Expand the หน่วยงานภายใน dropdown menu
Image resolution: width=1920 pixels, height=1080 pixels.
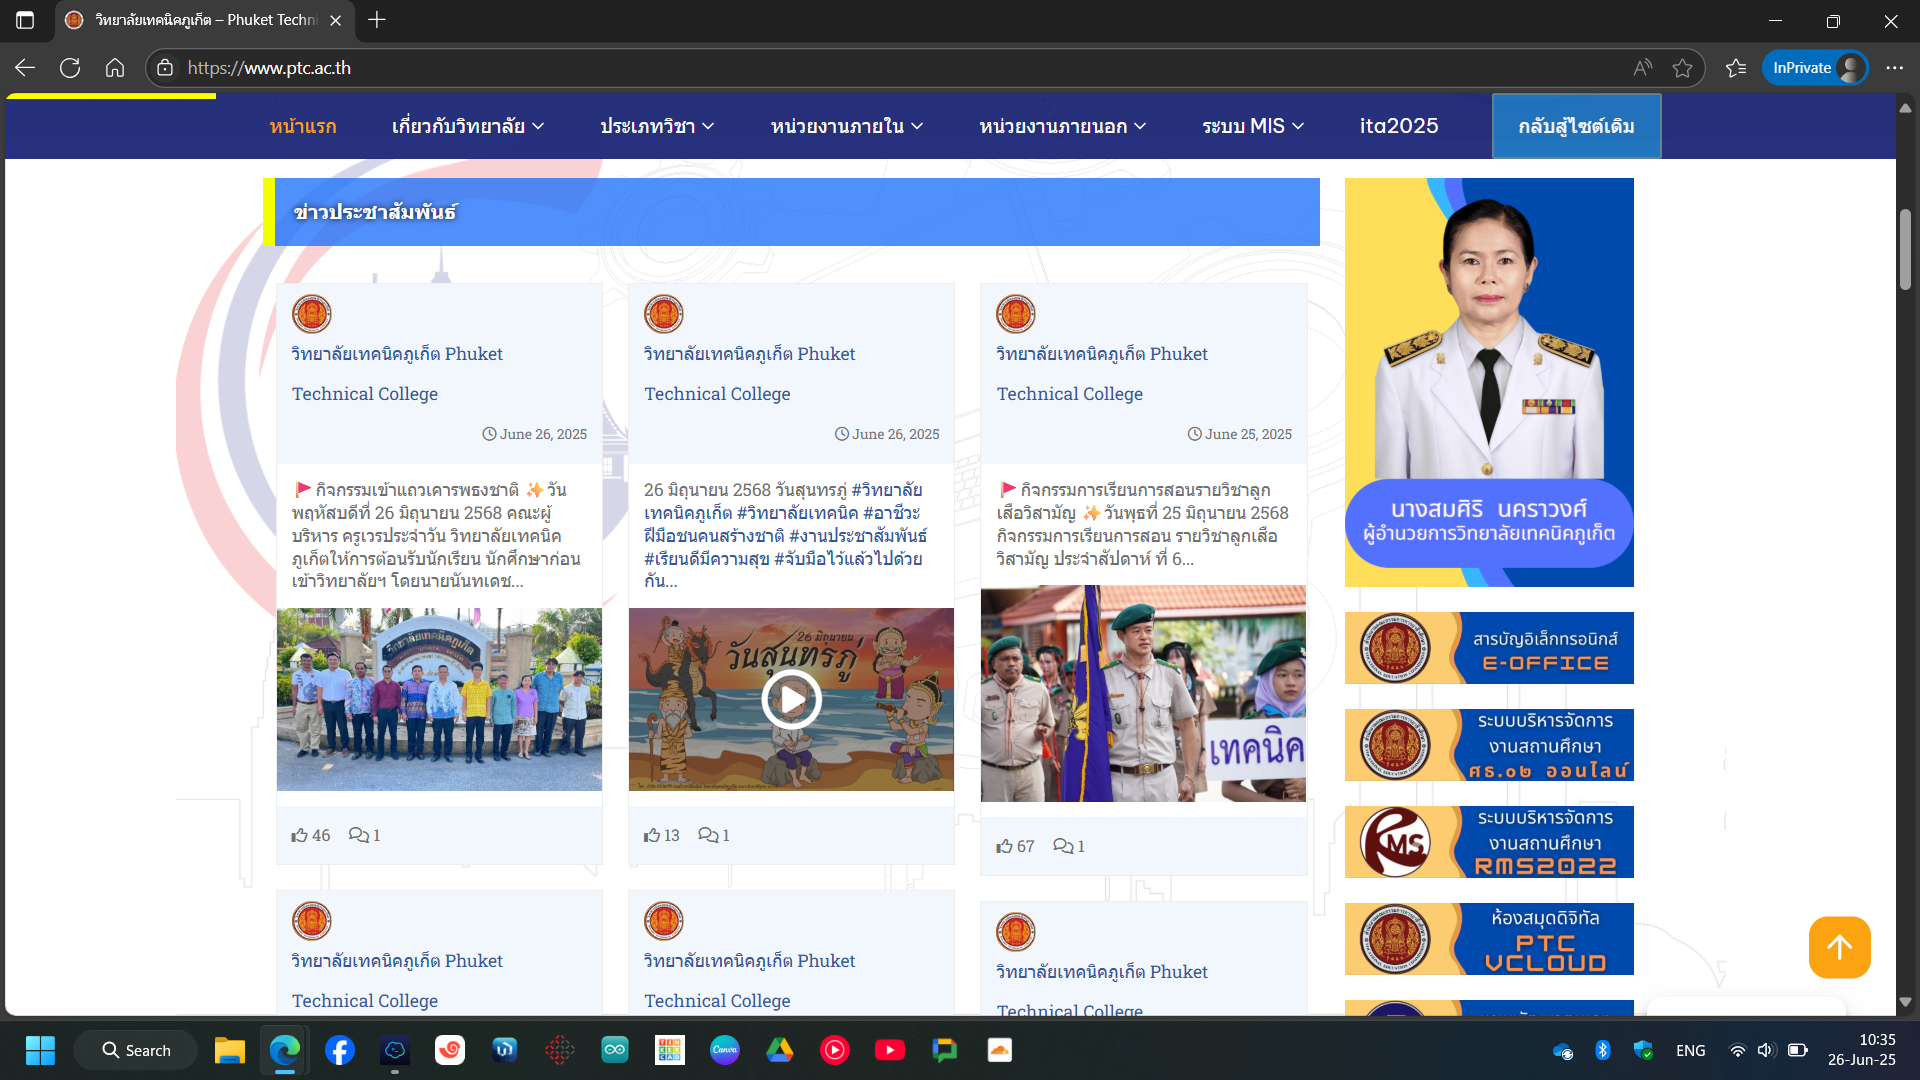[x=847, y=126]
